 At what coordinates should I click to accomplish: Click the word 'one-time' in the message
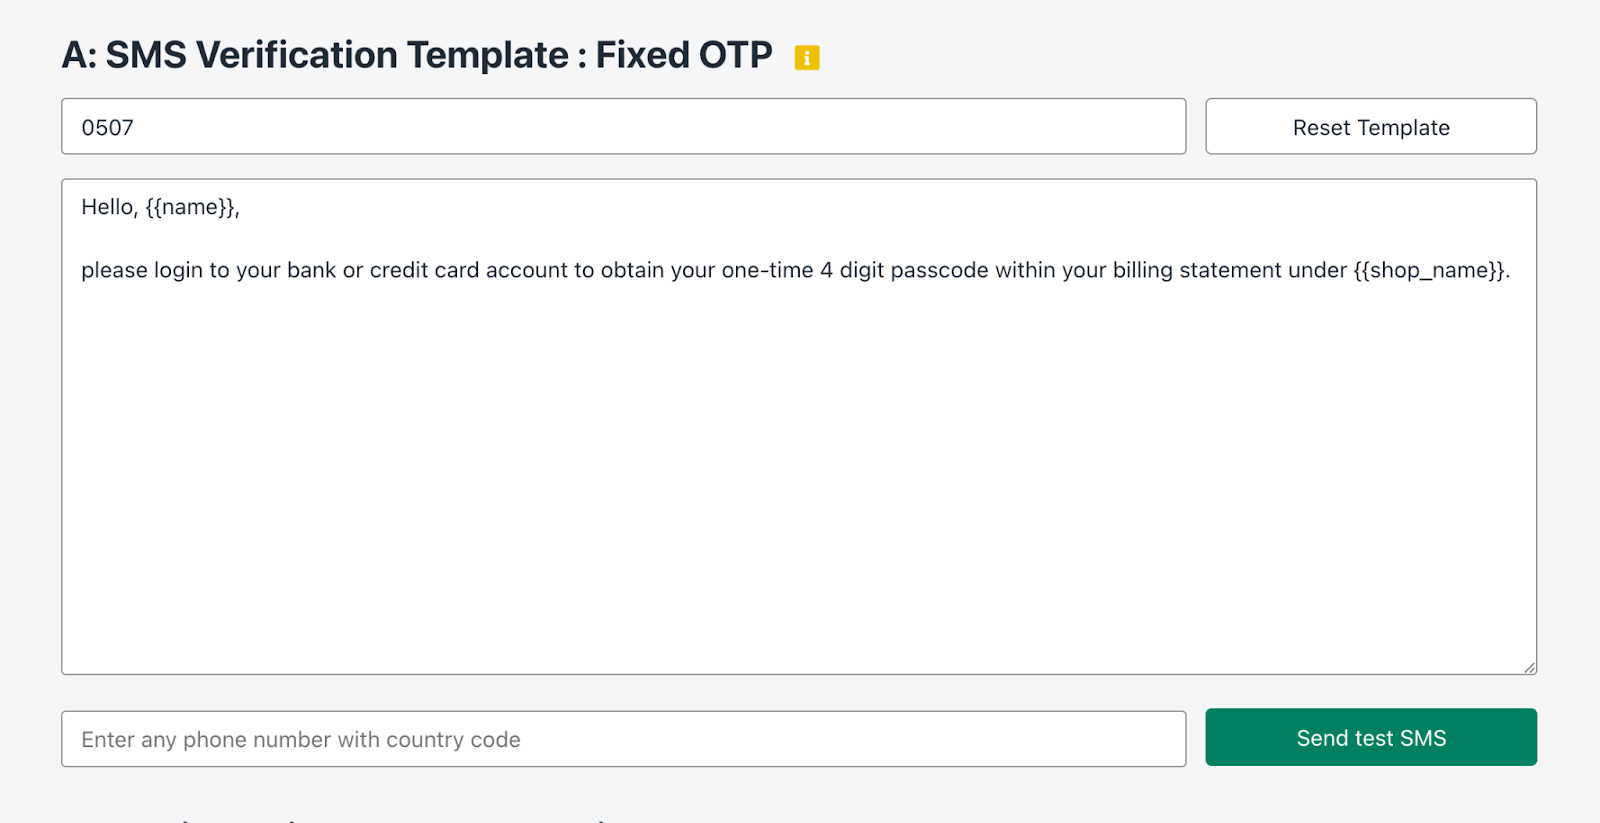click(767, 270)
